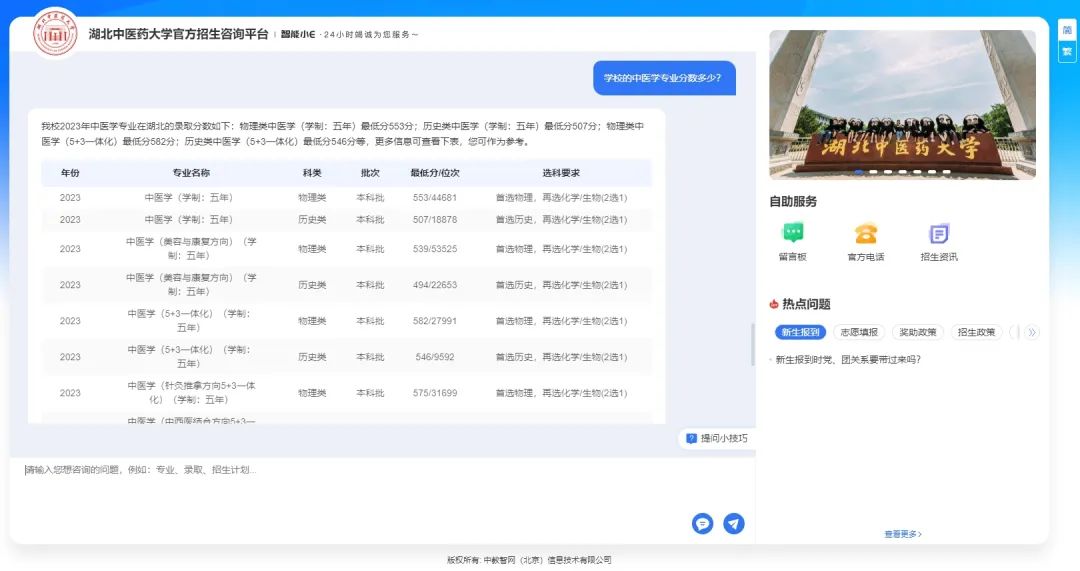
Task: Open 提问小技巧 question tips
Action: 717,438
